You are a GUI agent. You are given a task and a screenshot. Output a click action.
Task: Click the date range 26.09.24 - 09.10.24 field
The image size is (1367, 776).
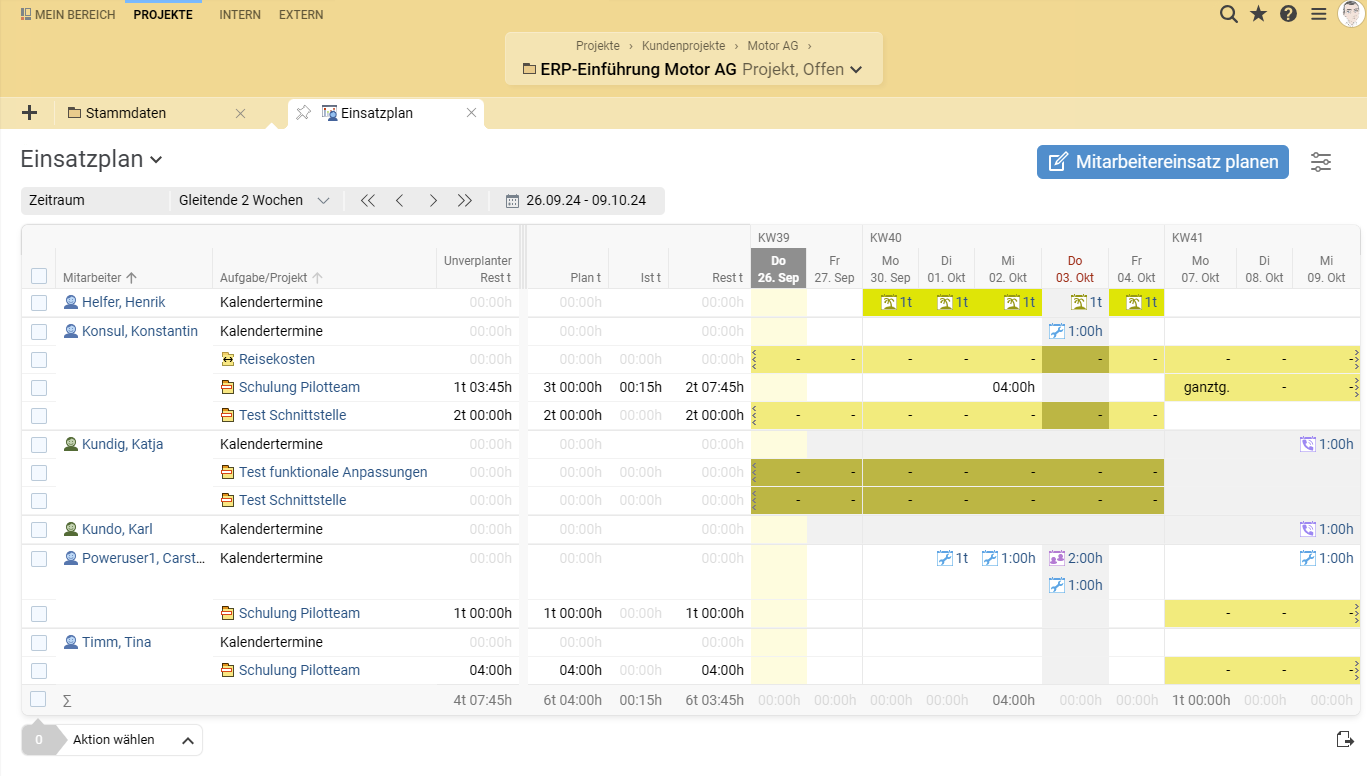point(585,201)
